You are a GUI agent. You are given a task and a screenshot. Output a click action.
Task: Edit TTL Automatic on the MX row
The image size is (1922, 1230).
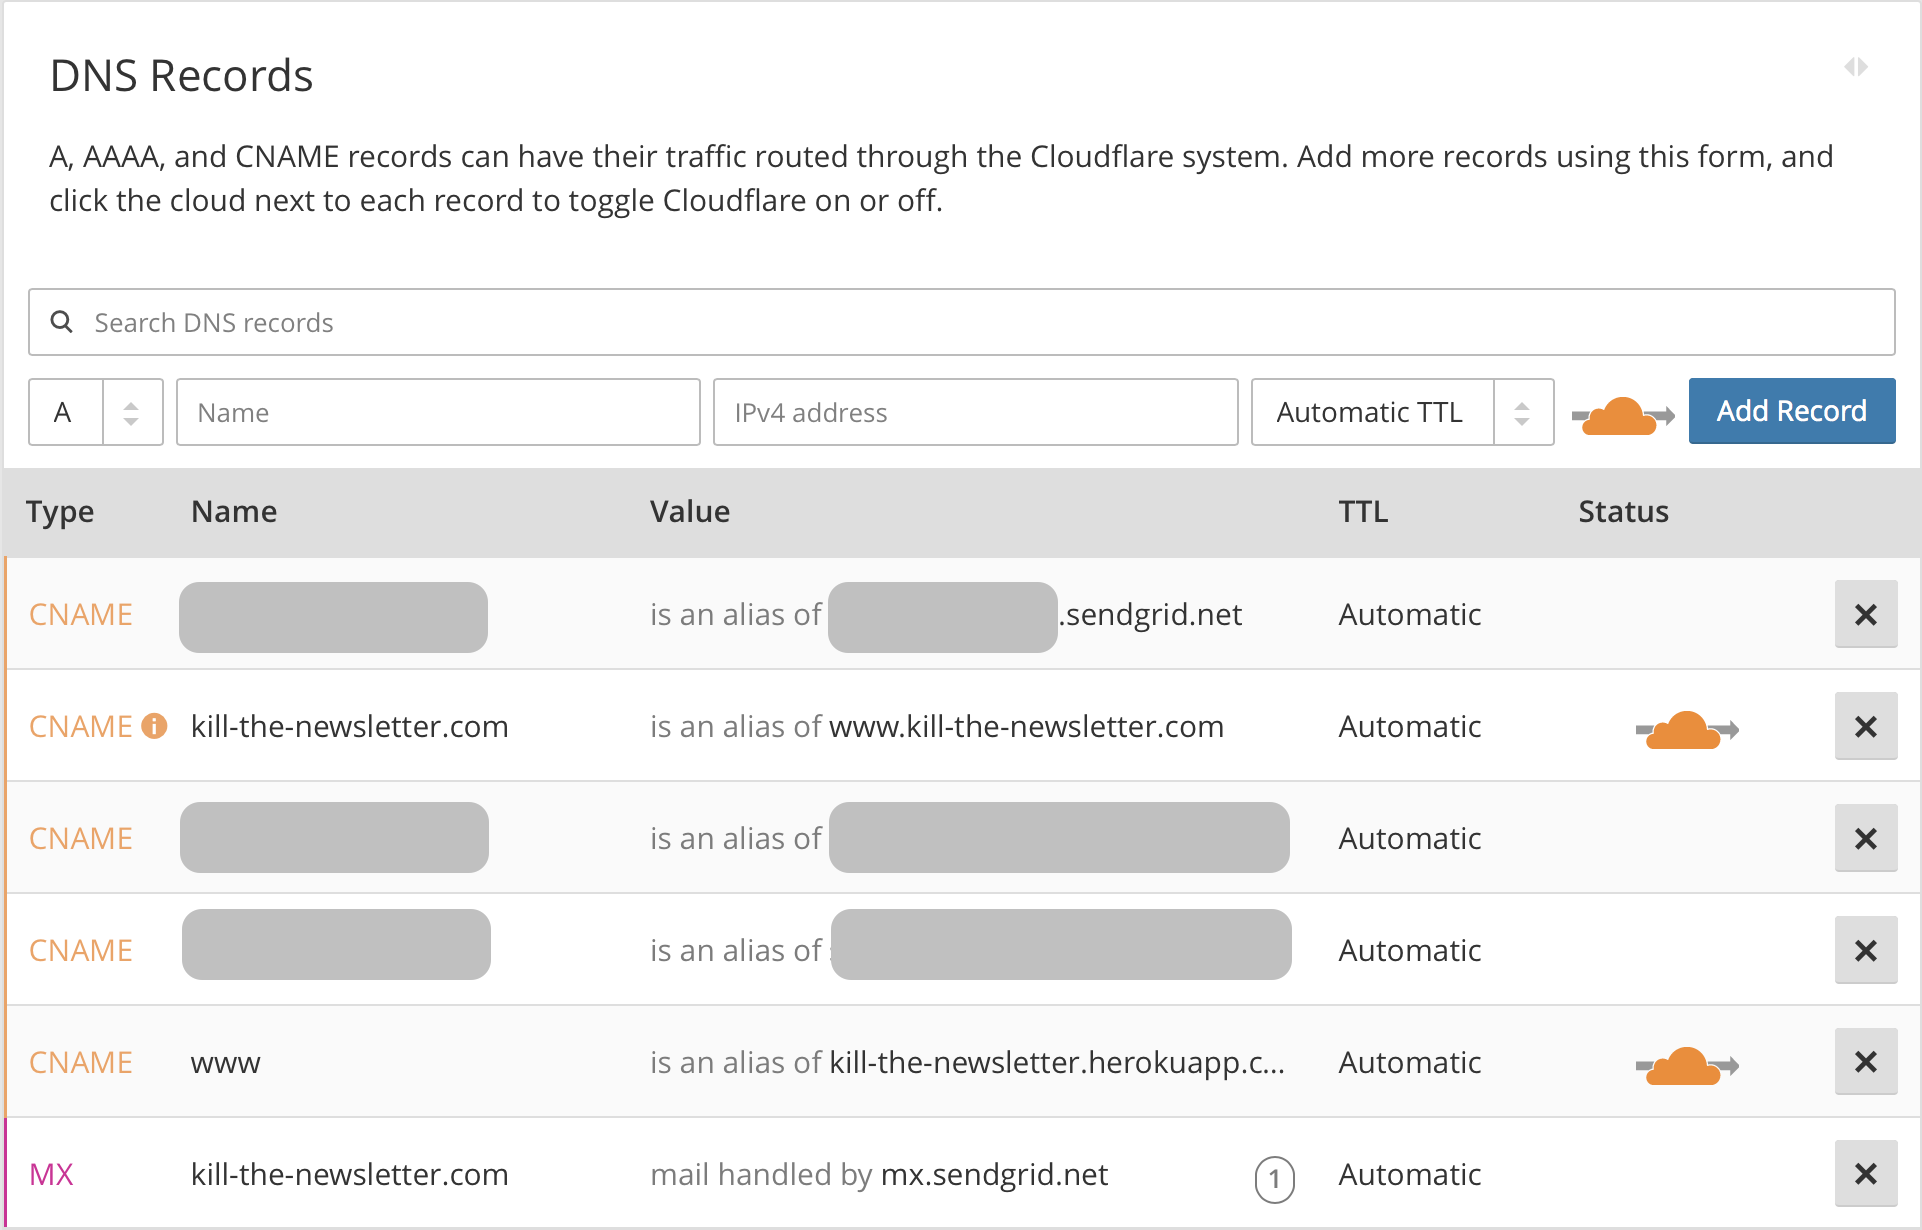point(1409,1174)
